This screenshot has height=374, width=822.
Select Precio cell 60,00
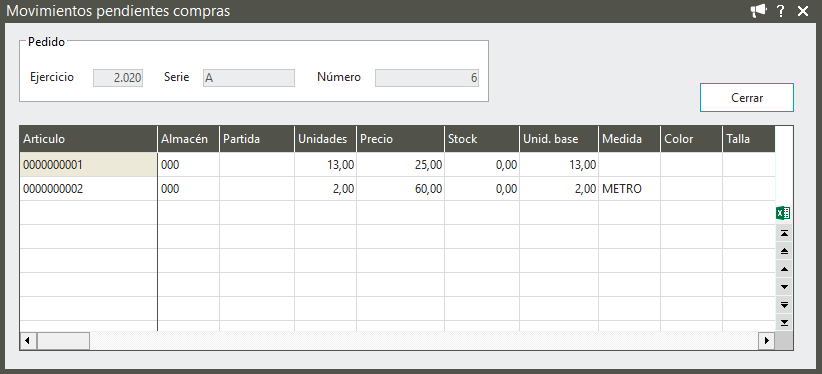click(x=401, y=189)
